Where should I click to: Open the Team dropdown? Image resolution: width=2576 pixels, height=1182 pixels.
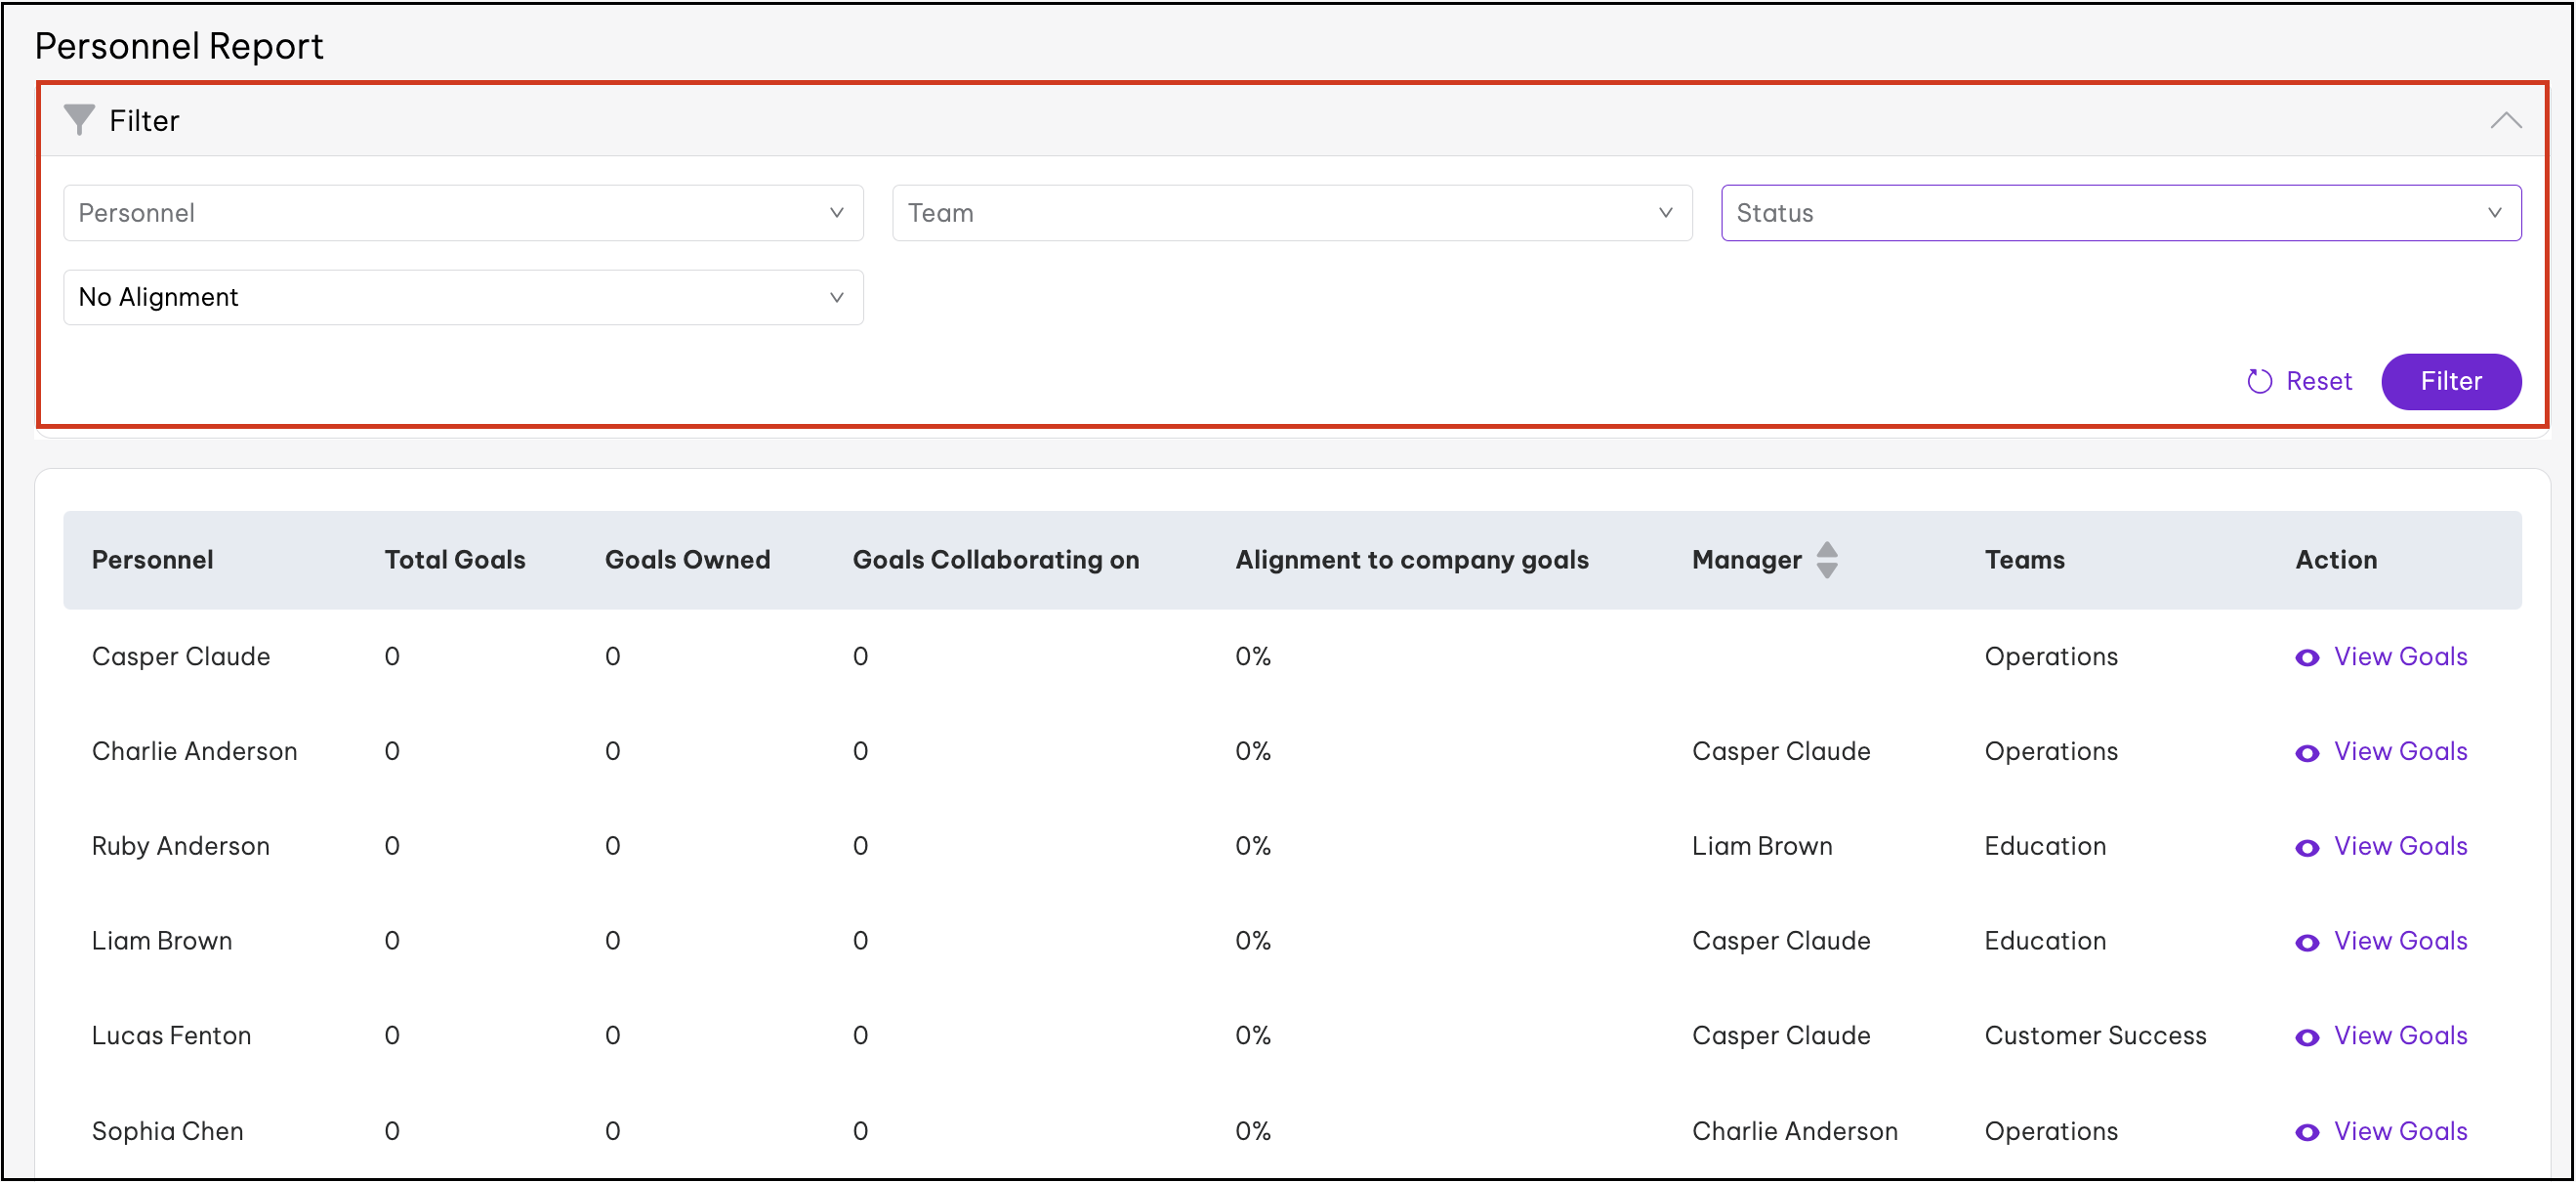pos(1291,212)
